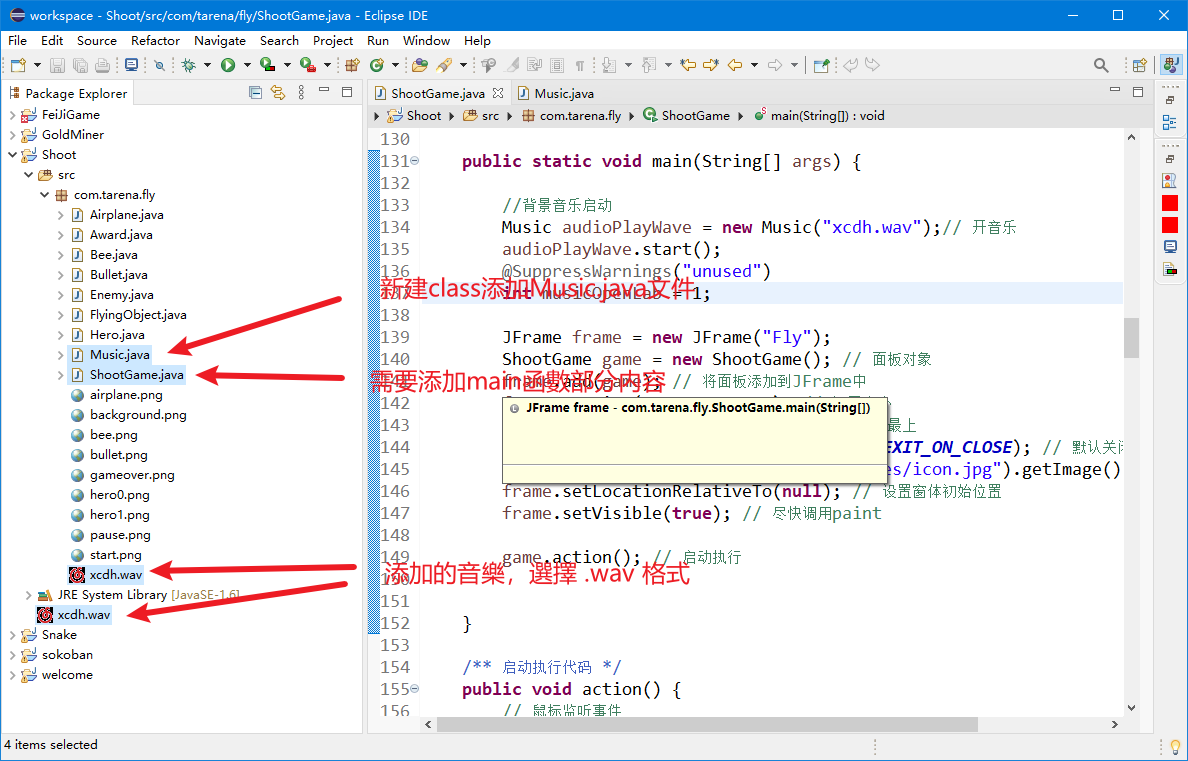Screen dimensions: 1188x761
Task: Switch to the Music.java editor tab
Action: pos(555,93)
